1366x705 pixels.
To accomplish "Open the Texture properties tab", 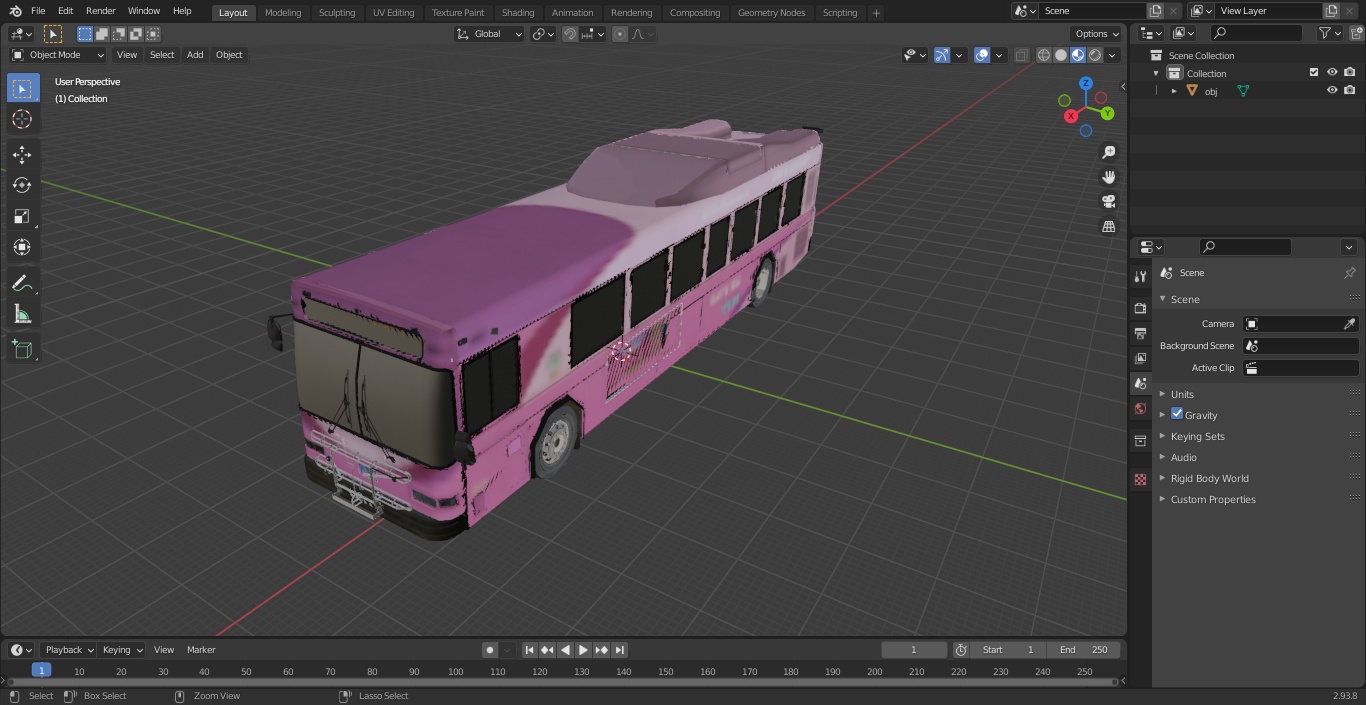I will tap(1140, 480).
